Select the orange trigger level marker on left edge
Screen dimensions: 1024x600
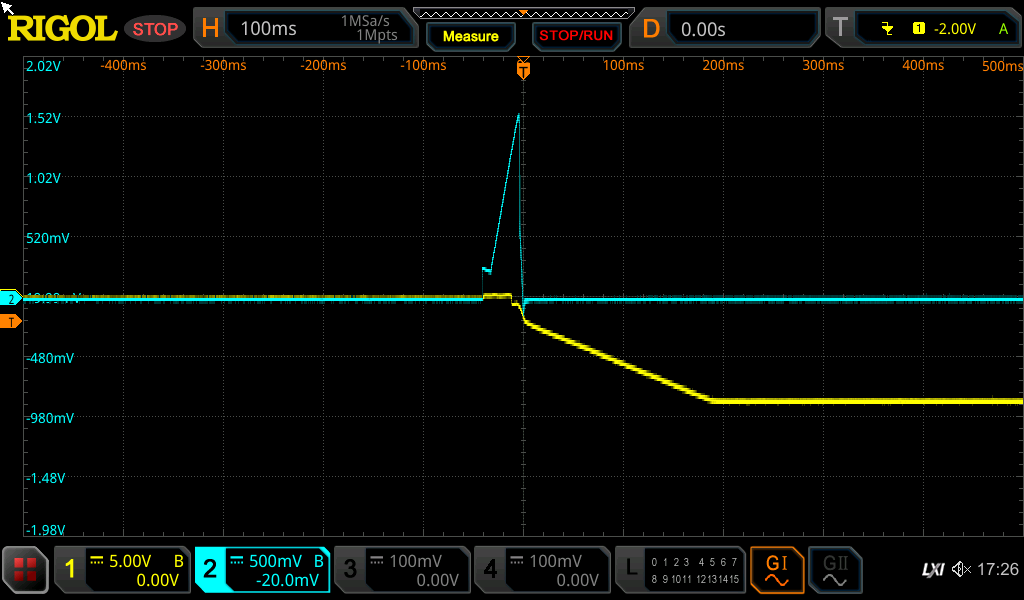(11, 321)
